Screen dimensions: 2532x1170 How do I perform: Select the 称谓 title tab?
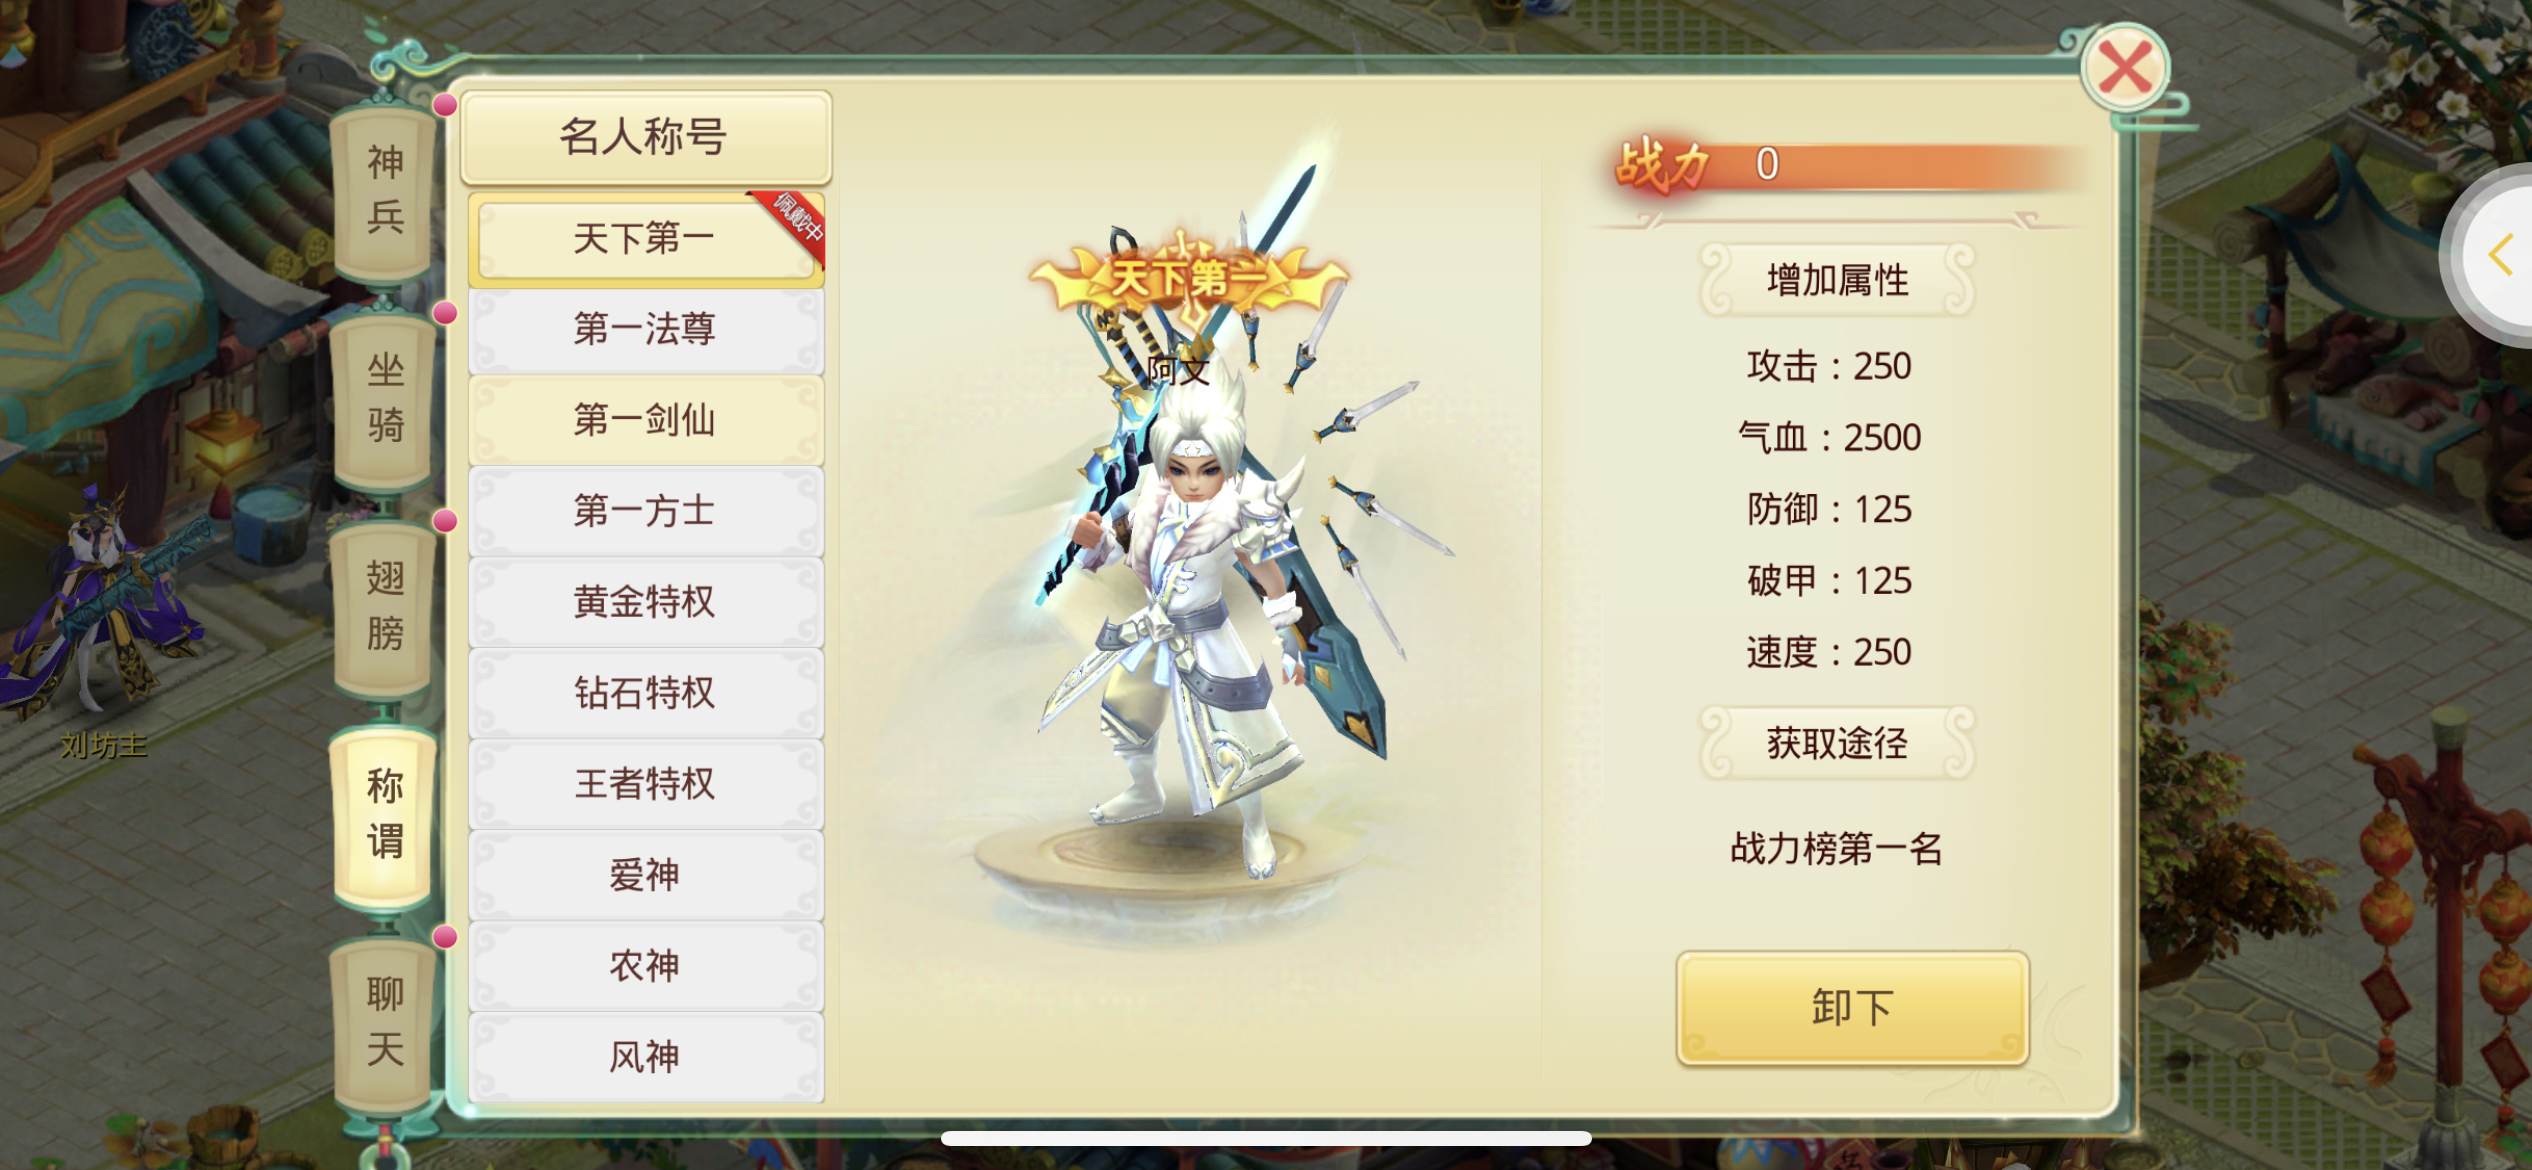(x=385, y=814)
